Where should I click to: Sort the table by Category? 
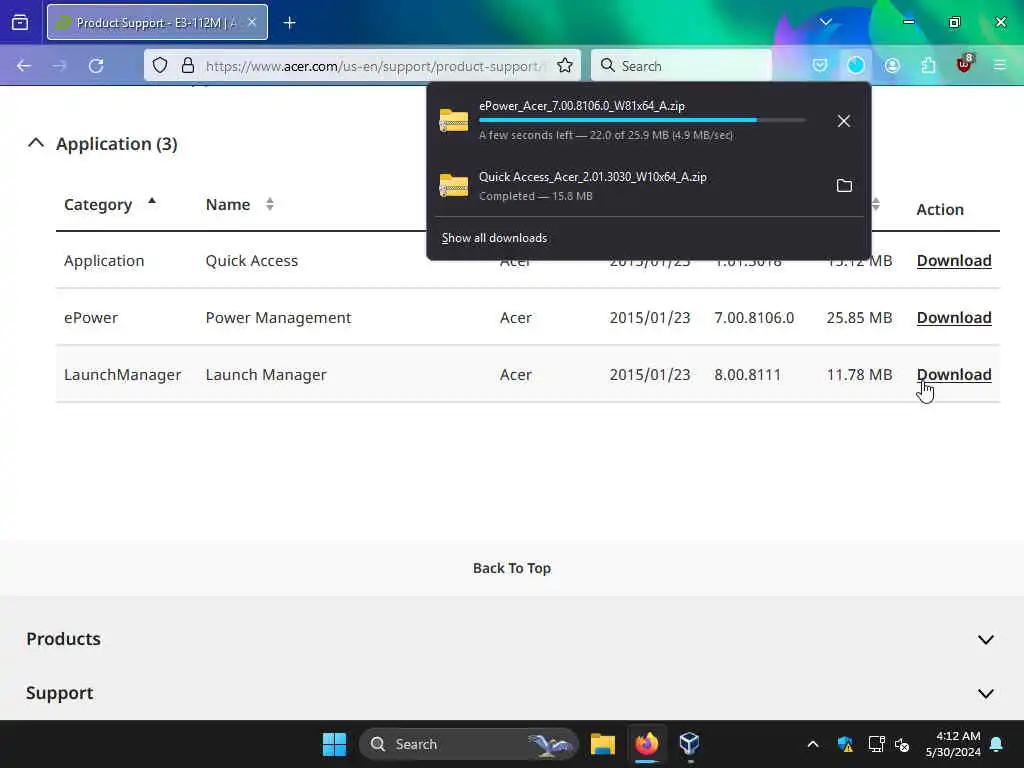(110, 204)
